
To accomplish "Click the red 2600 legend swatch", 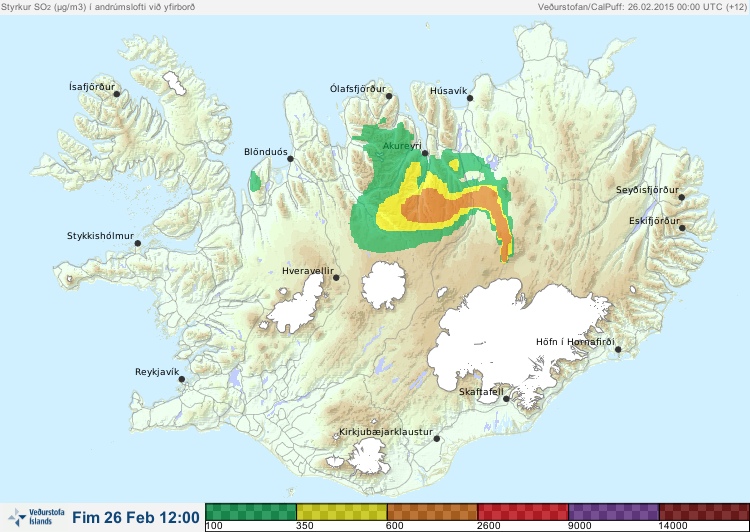I will click(523, 512).
